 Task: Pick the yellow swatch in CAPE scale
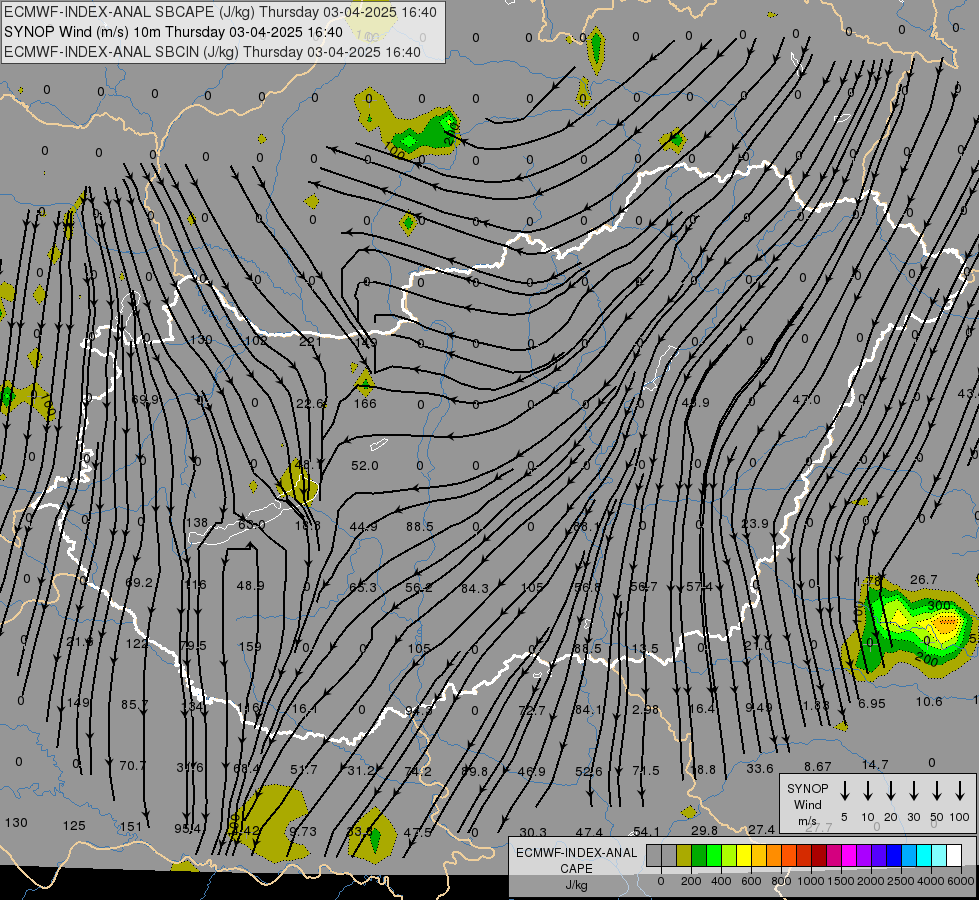pyautogui.click(x=744, y=856)
